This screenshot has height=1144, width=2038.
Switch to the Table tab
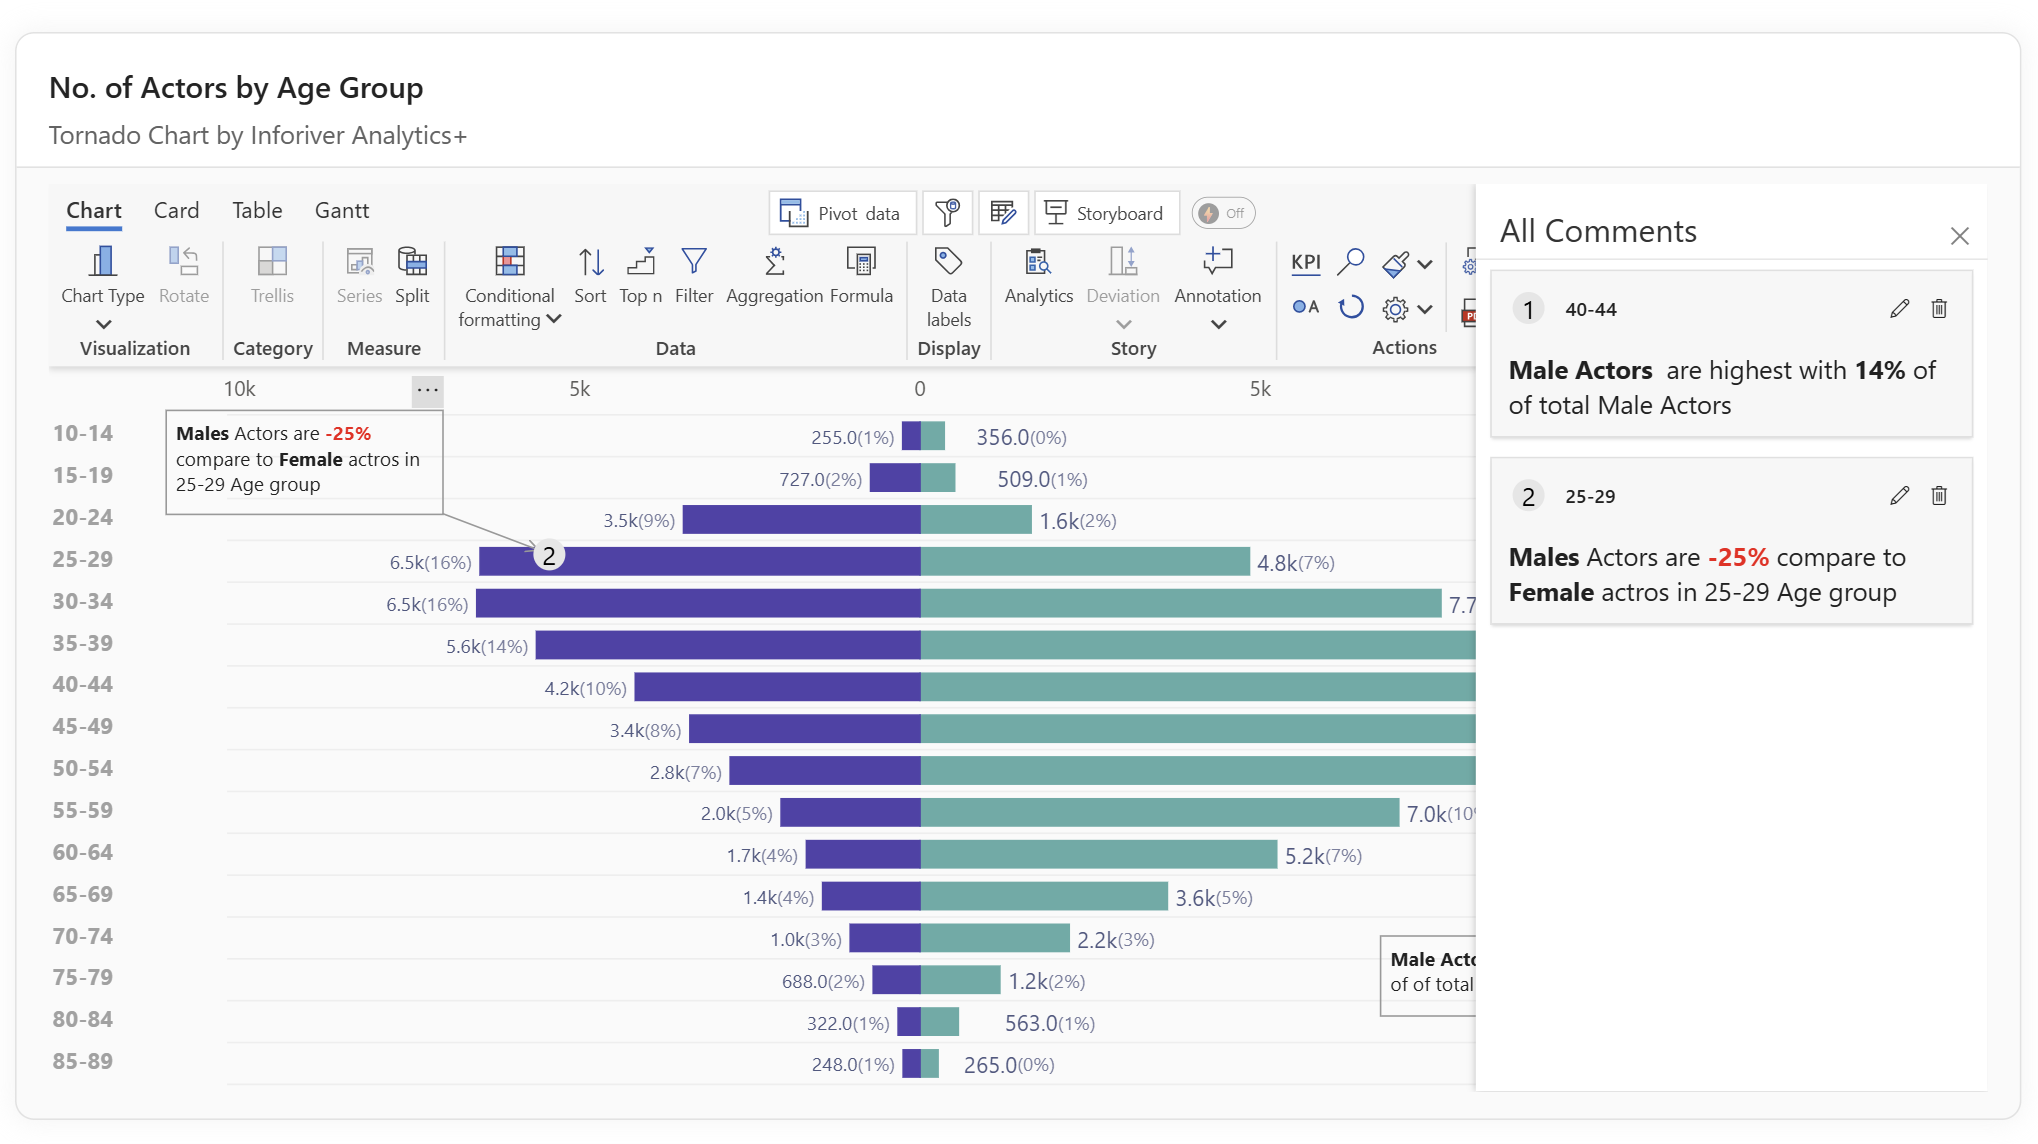(257, 211)
